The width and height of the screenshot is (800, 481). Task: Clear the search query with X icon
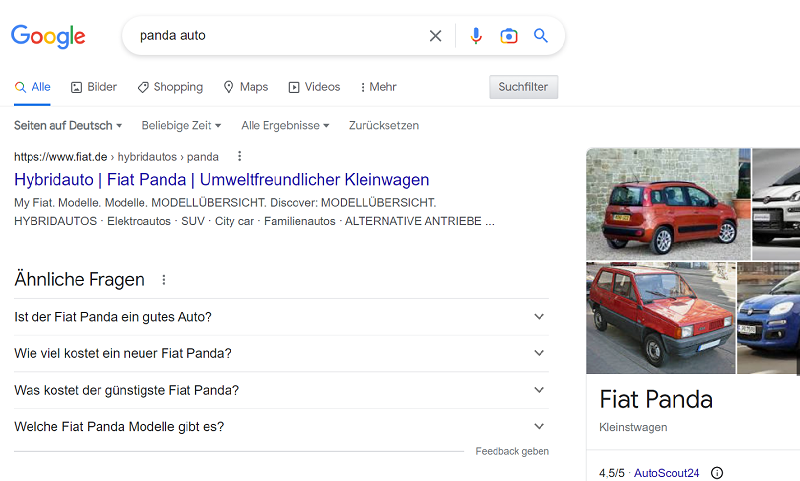(435, 36)
